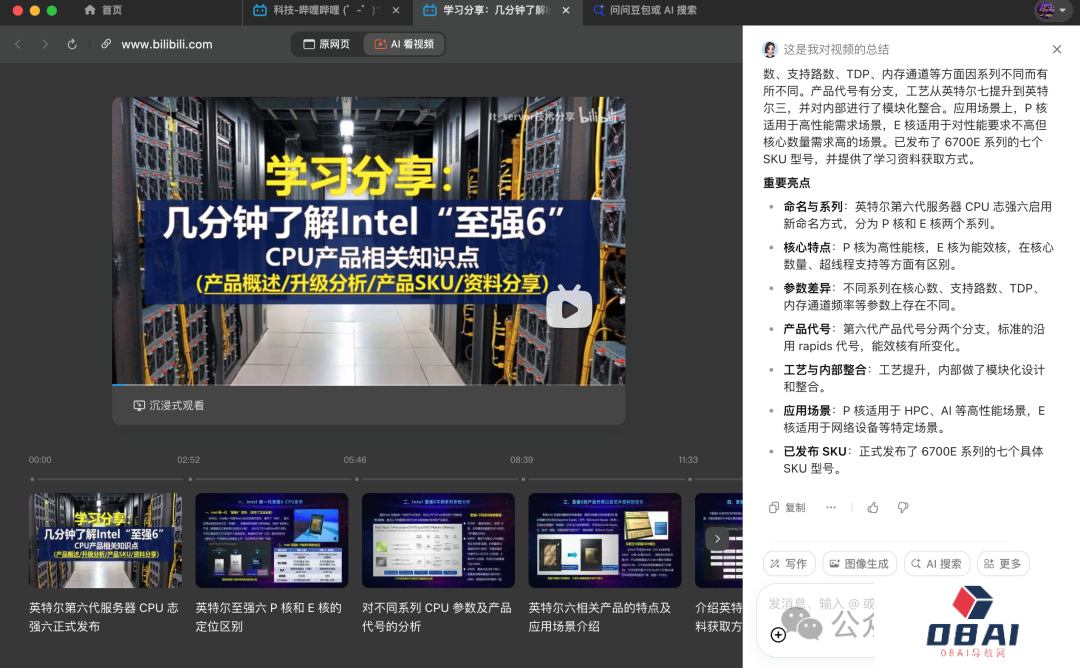Screen dimensions: 1080x668
Task: Click the 图像生成 image generation button
Action: pos(859,563)
